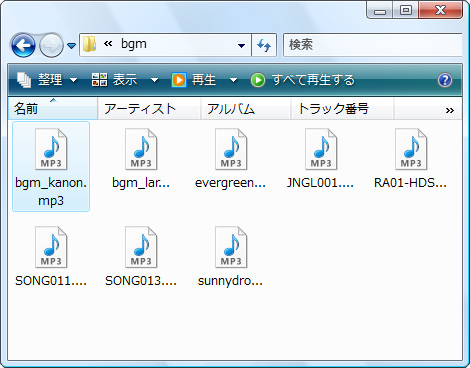The width and height of the screenshot is (470, 368).
Task: Click the folder icon in address bar
Action: tap(89, 44)
